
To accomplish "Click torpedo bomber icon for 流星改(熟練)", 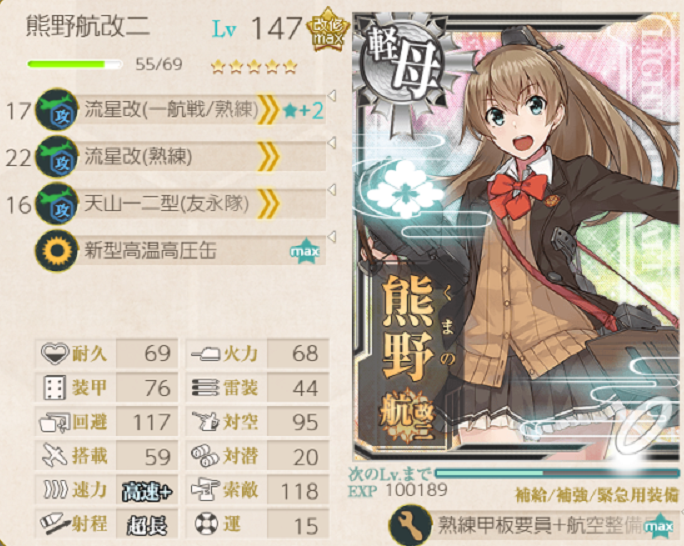I will (57, 157).
